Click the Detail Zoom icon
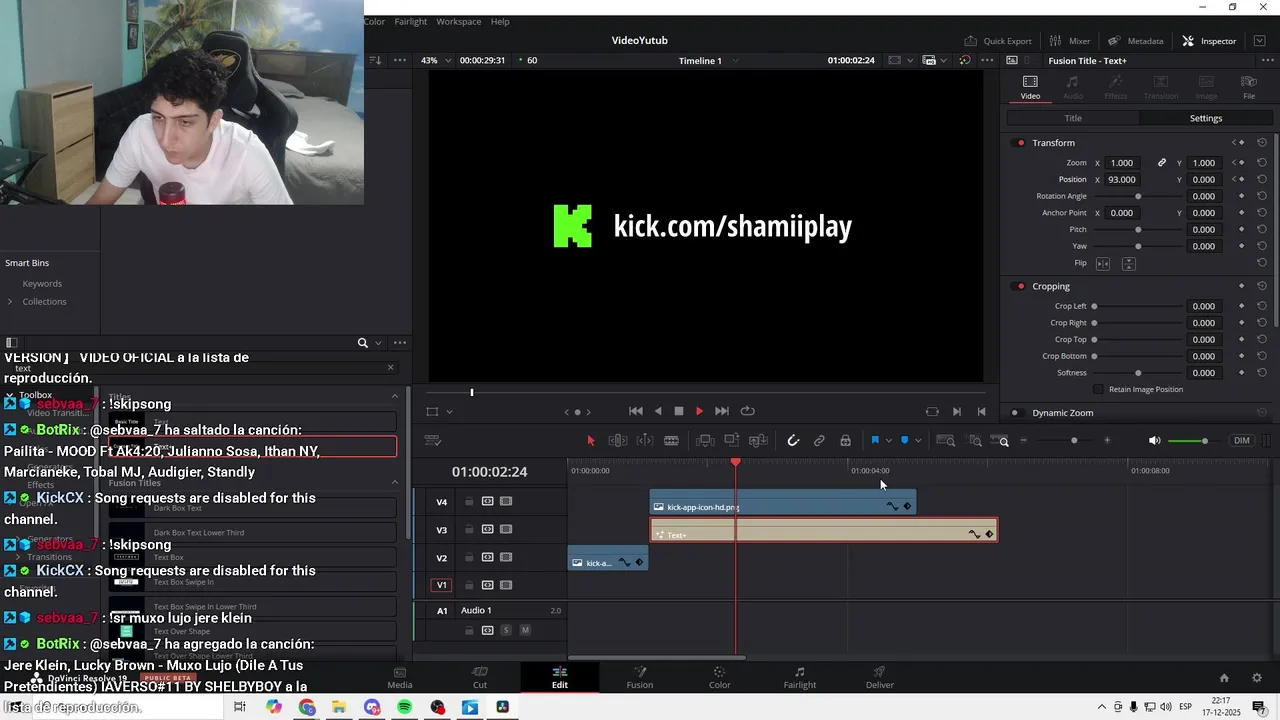Screen dimensions: 1280x720 tap(975, 441)
